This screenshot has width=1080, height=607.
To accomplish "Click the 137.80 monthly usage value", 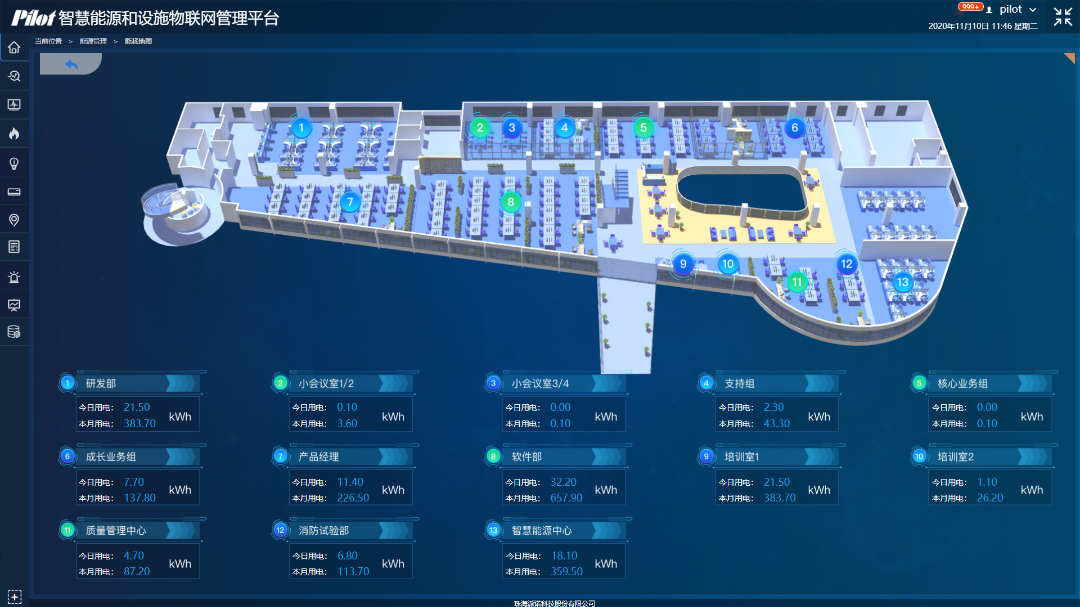I will (140, 497).
